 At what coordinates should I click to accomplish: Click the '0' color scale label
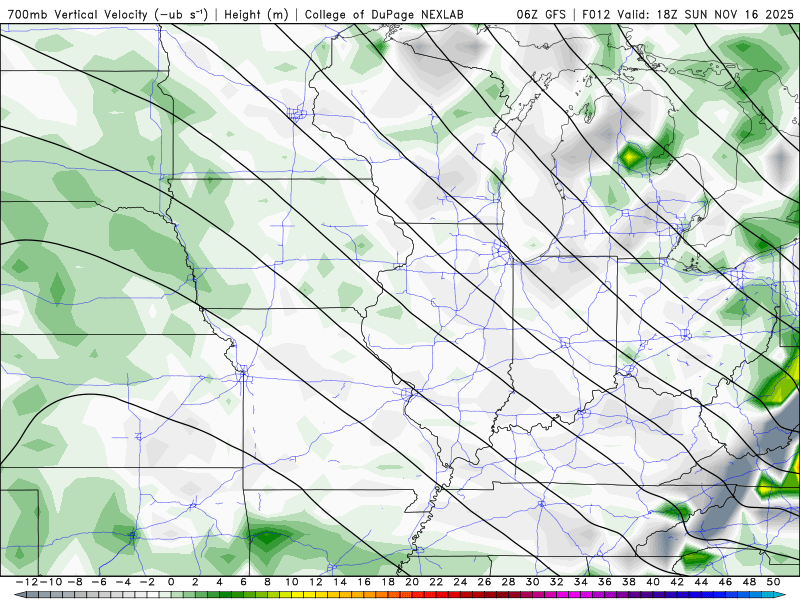click(171, 582)
